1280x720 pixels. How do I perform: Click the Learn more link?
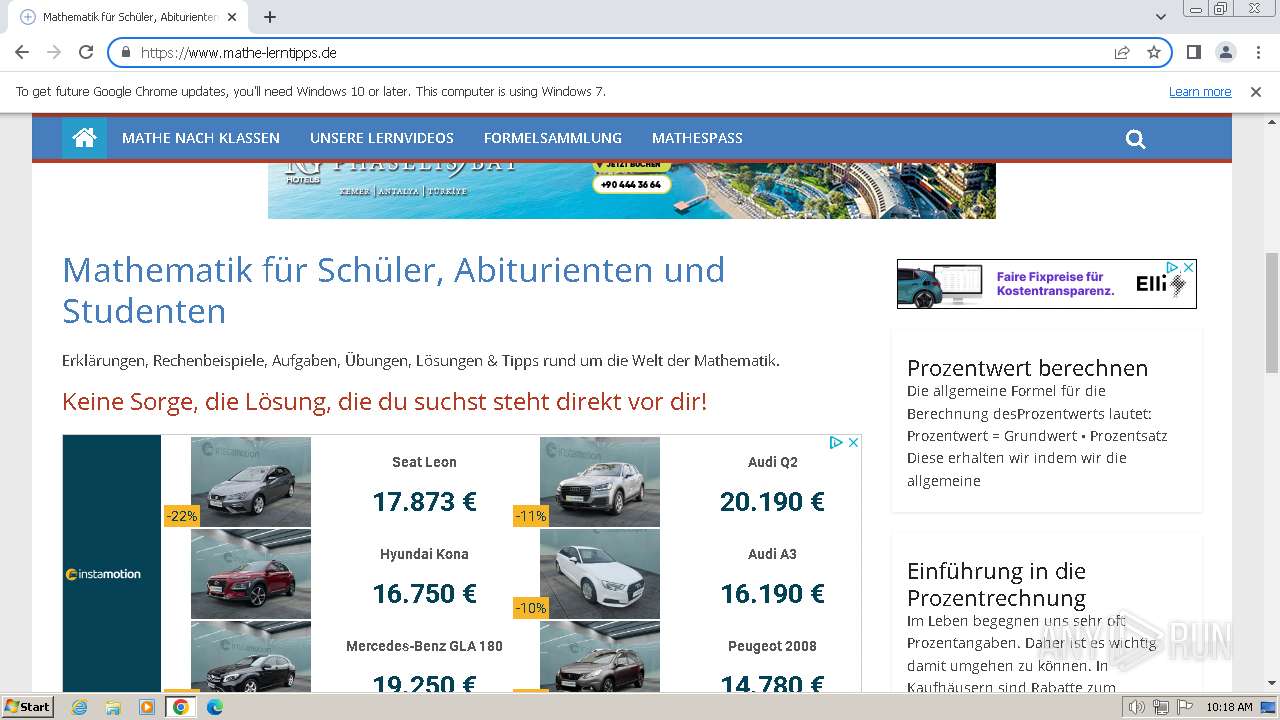1200,92
